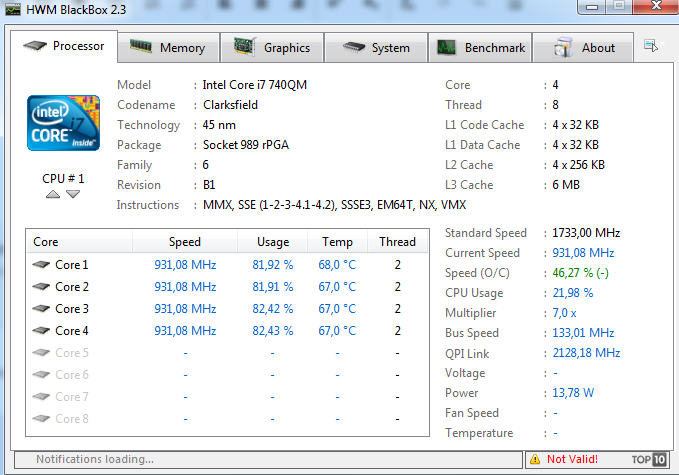Click the greyed Core 7 chip icon
Image resolution: width=679 pixels, height=475 pixels.
coord(41,396)
